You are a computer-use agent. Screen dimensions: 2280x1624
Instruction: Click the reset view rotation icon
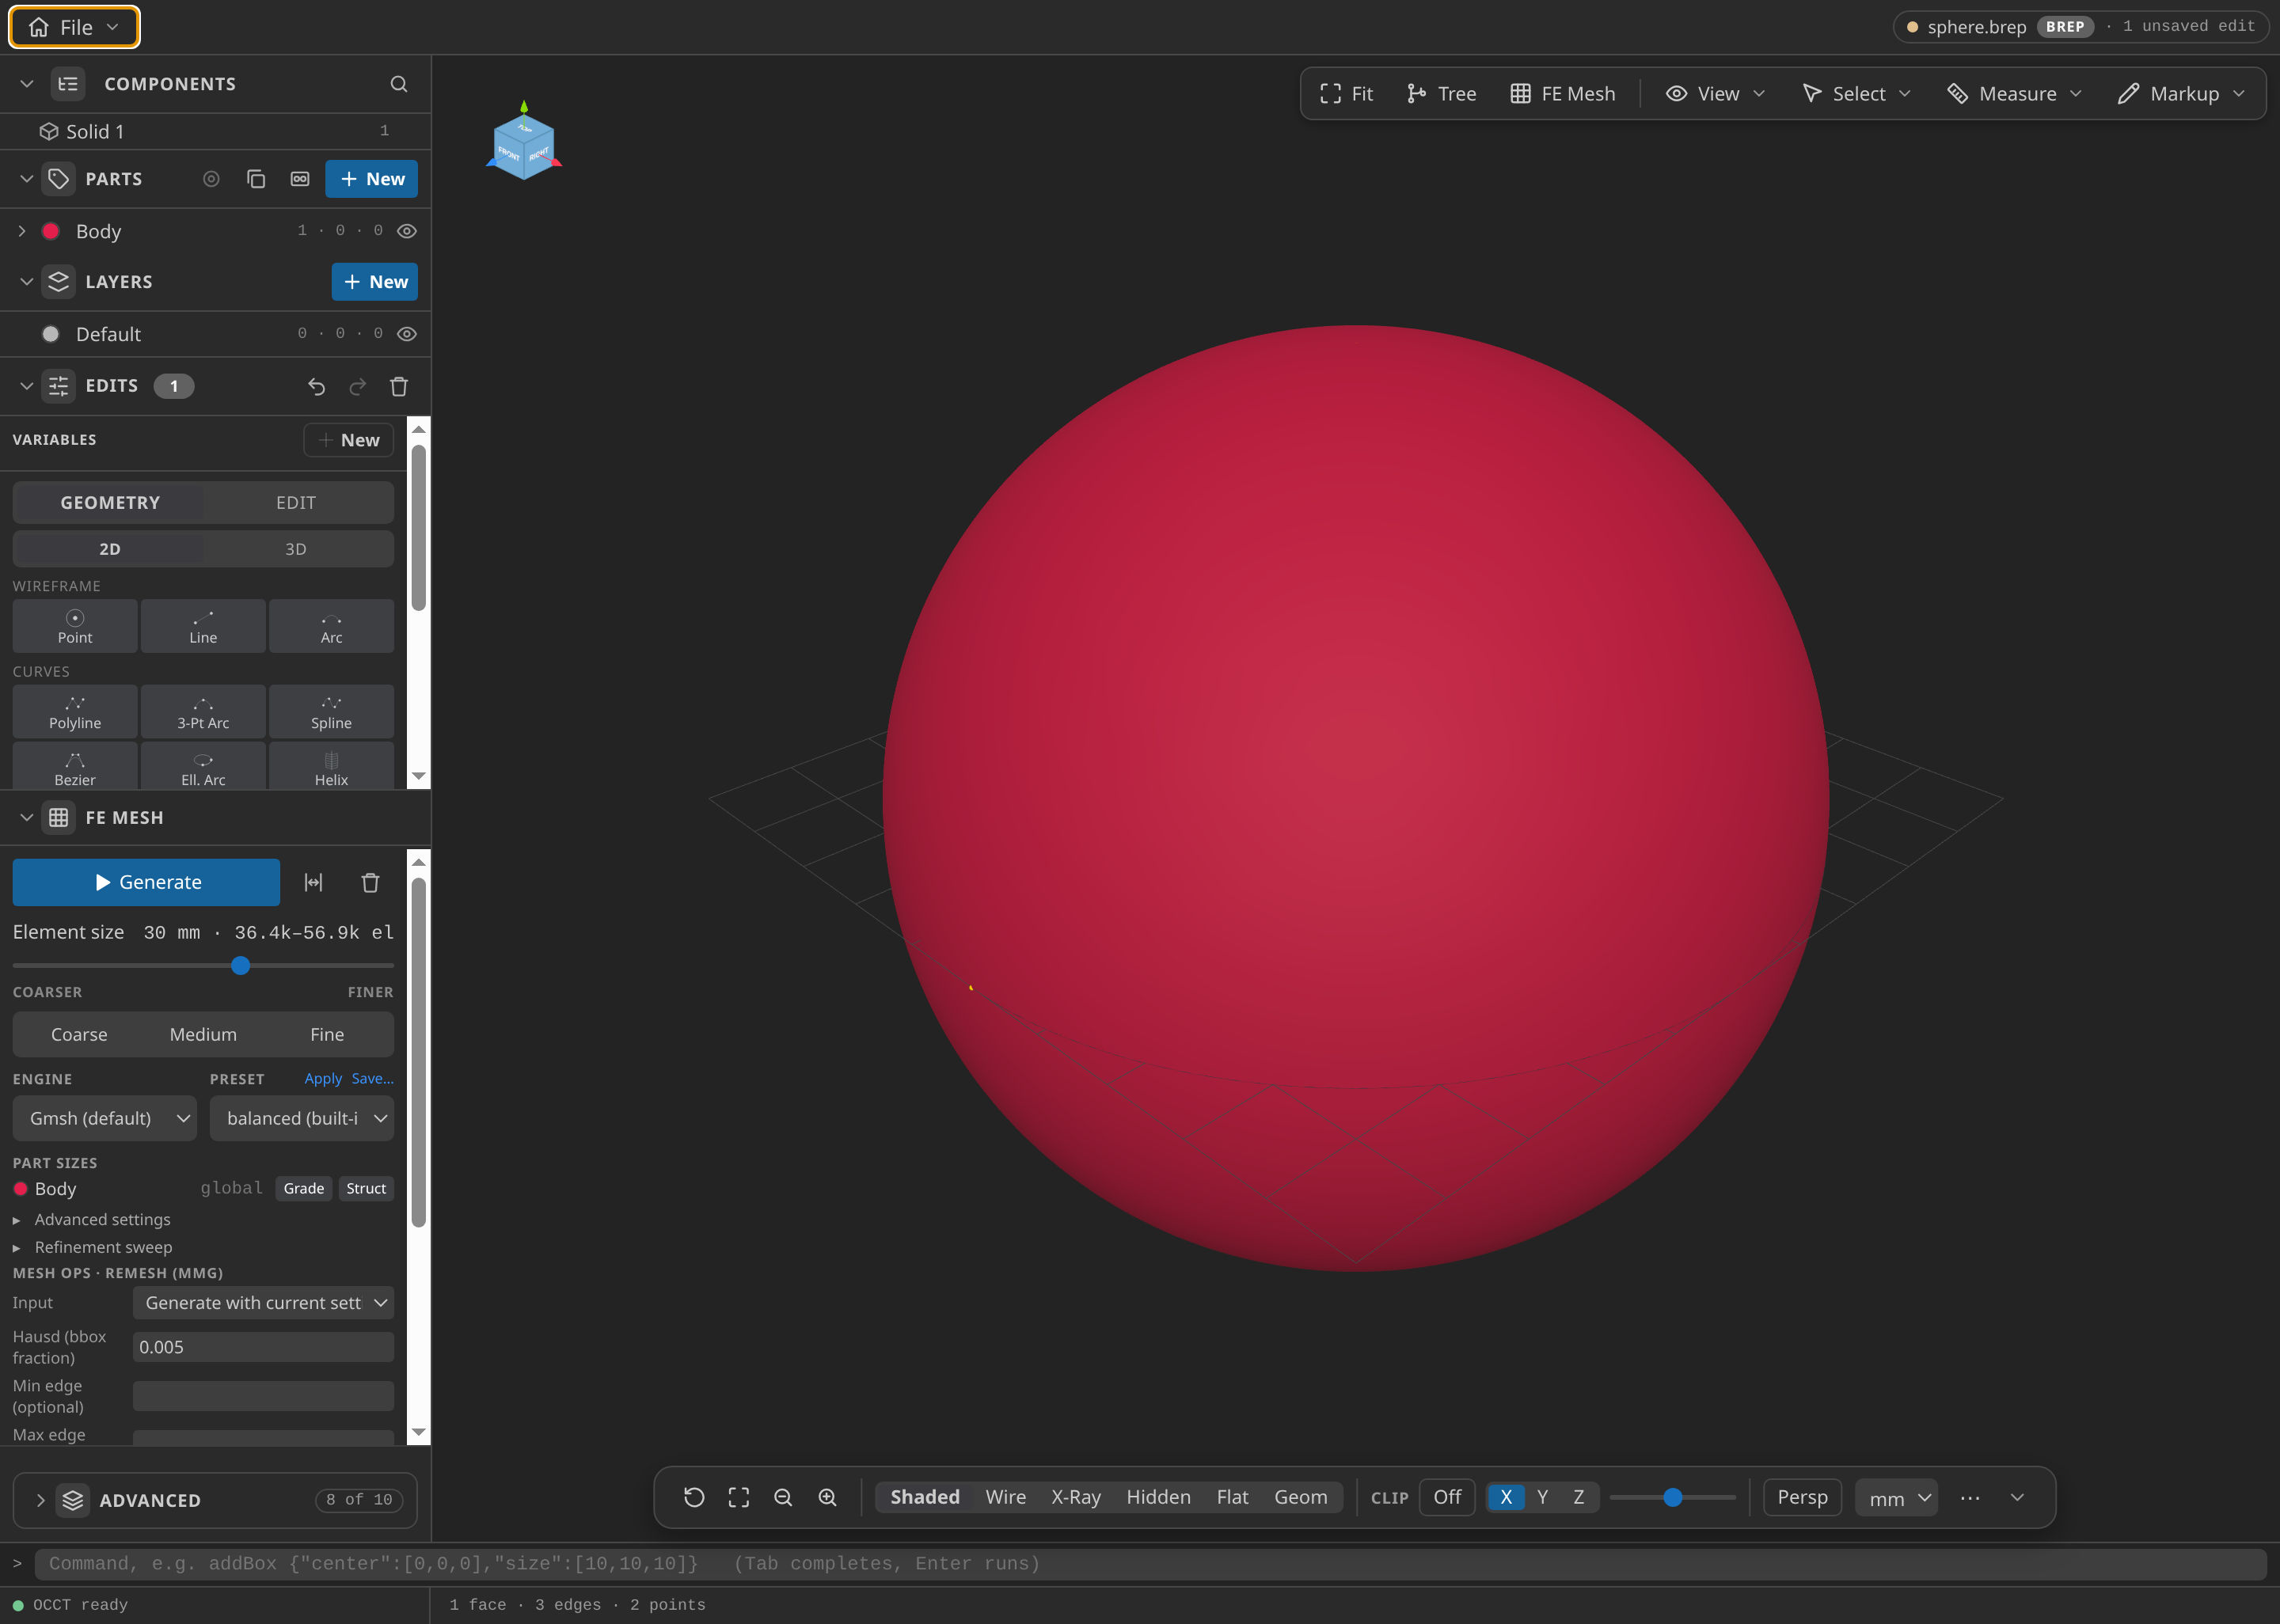click(693, 1497)
